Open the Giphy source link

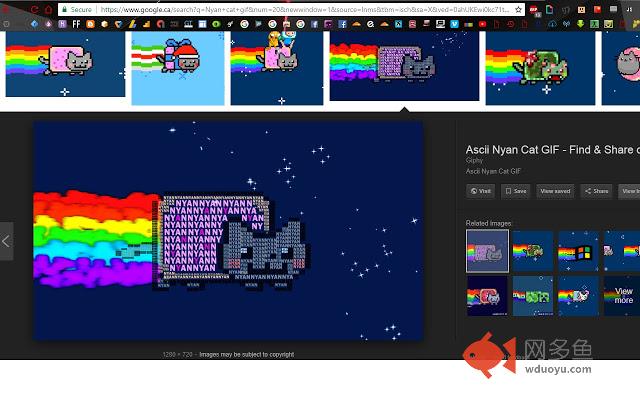(474, 160)
